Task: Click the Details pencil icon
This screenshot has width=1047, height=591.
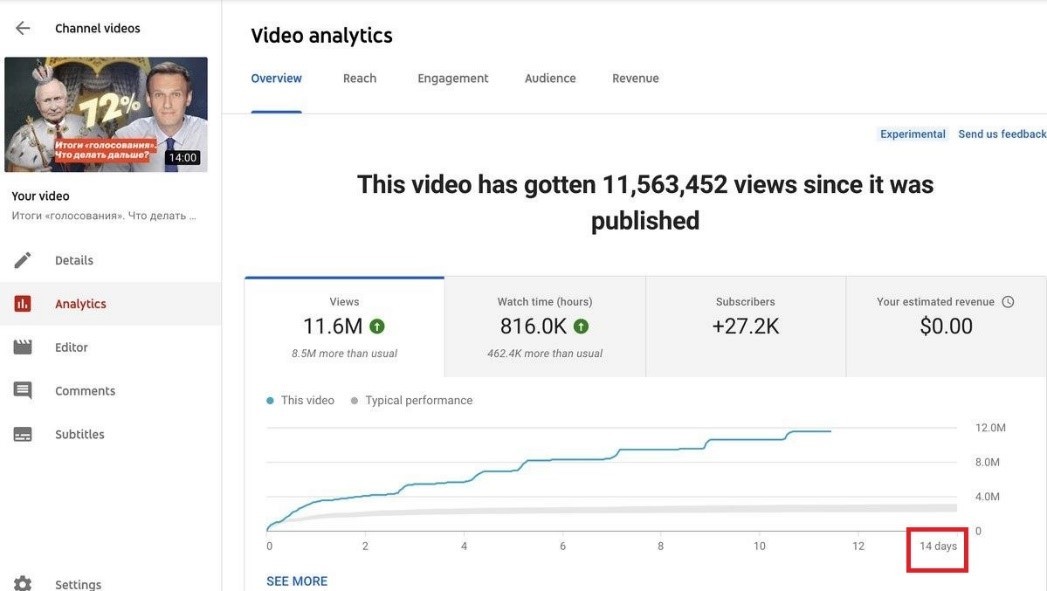Action: [22, 260]
